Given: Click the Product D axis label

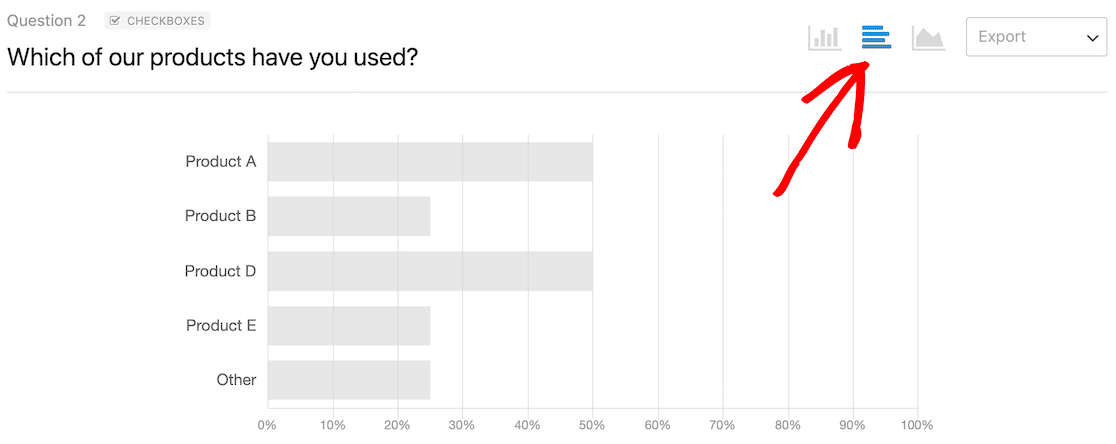Looking at the screenshot, I should tap(221, 271).
